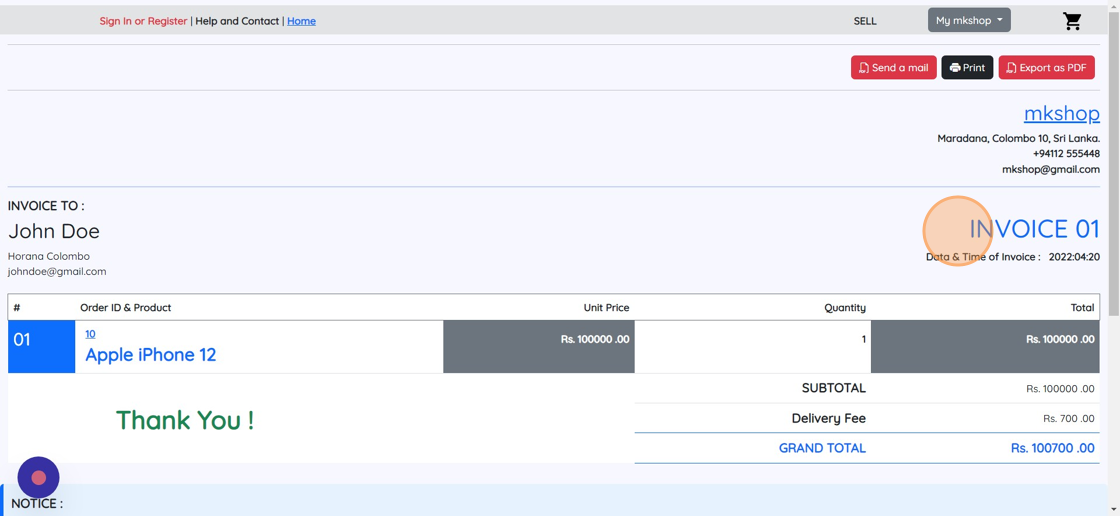1120x516 pixels.
Task: Click the Horana Colombo address text
Action: (x=49, y=256)
